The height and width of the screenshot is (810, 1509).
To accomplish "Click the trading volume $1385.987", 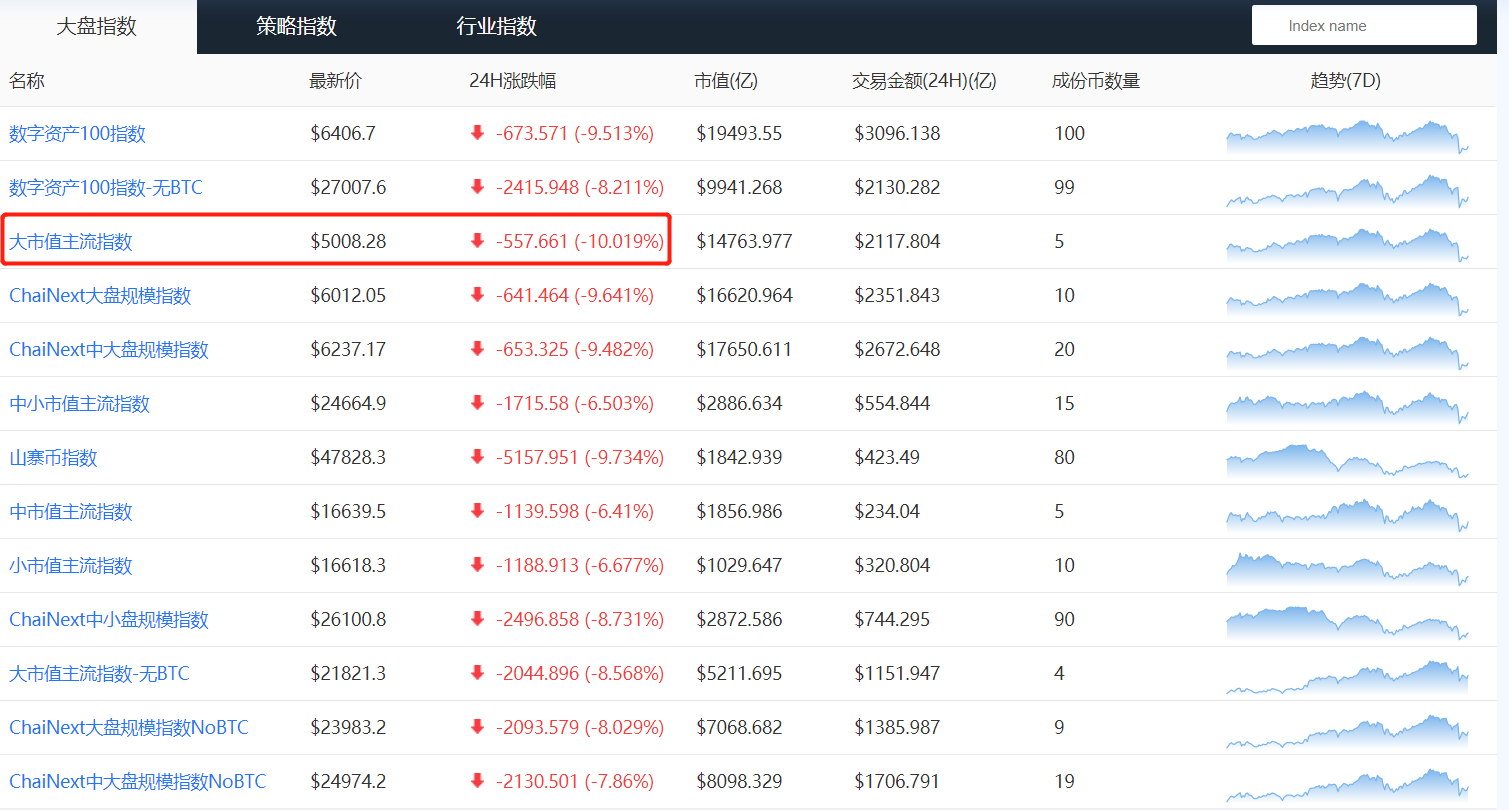I will [897, 728].
